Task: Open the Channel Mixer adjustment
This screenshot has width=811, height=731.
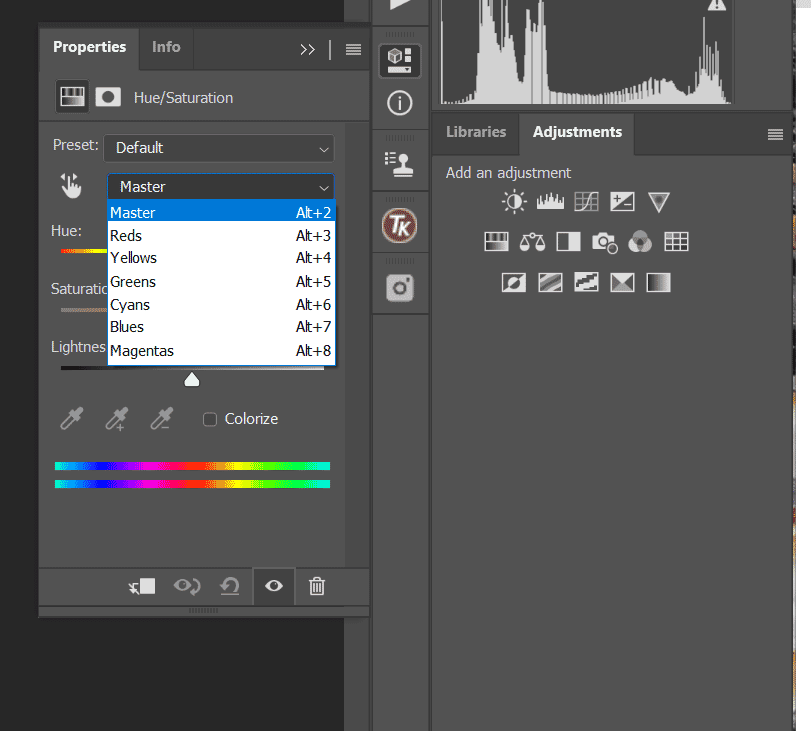Action: click(x=640, y=241)
